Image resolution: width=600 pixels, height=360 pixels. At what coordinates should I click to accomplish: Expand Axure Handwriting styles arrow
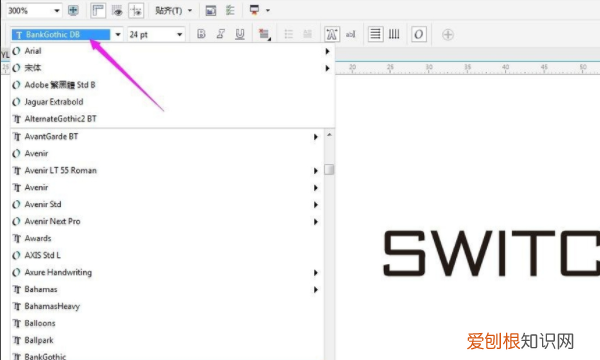coord(316,272)
